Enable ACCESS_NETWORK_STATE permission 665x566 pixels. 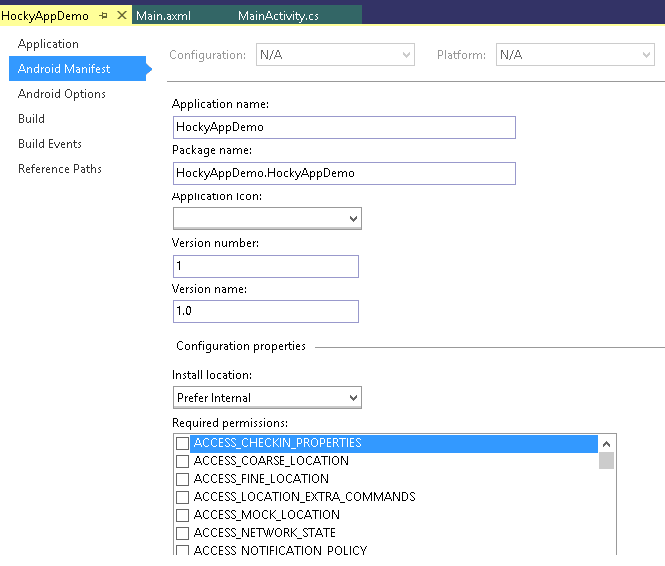click(x=182, y=533)
